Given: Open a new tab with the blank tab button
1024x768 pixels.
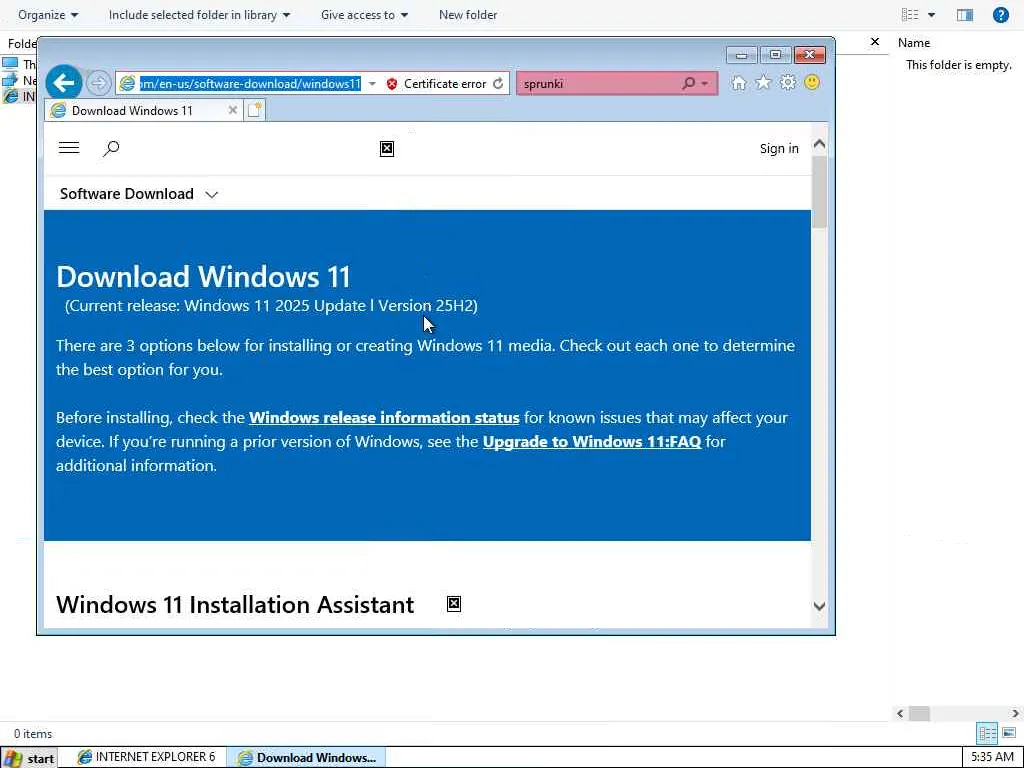Looking at the screenshot, I should 255,110.
